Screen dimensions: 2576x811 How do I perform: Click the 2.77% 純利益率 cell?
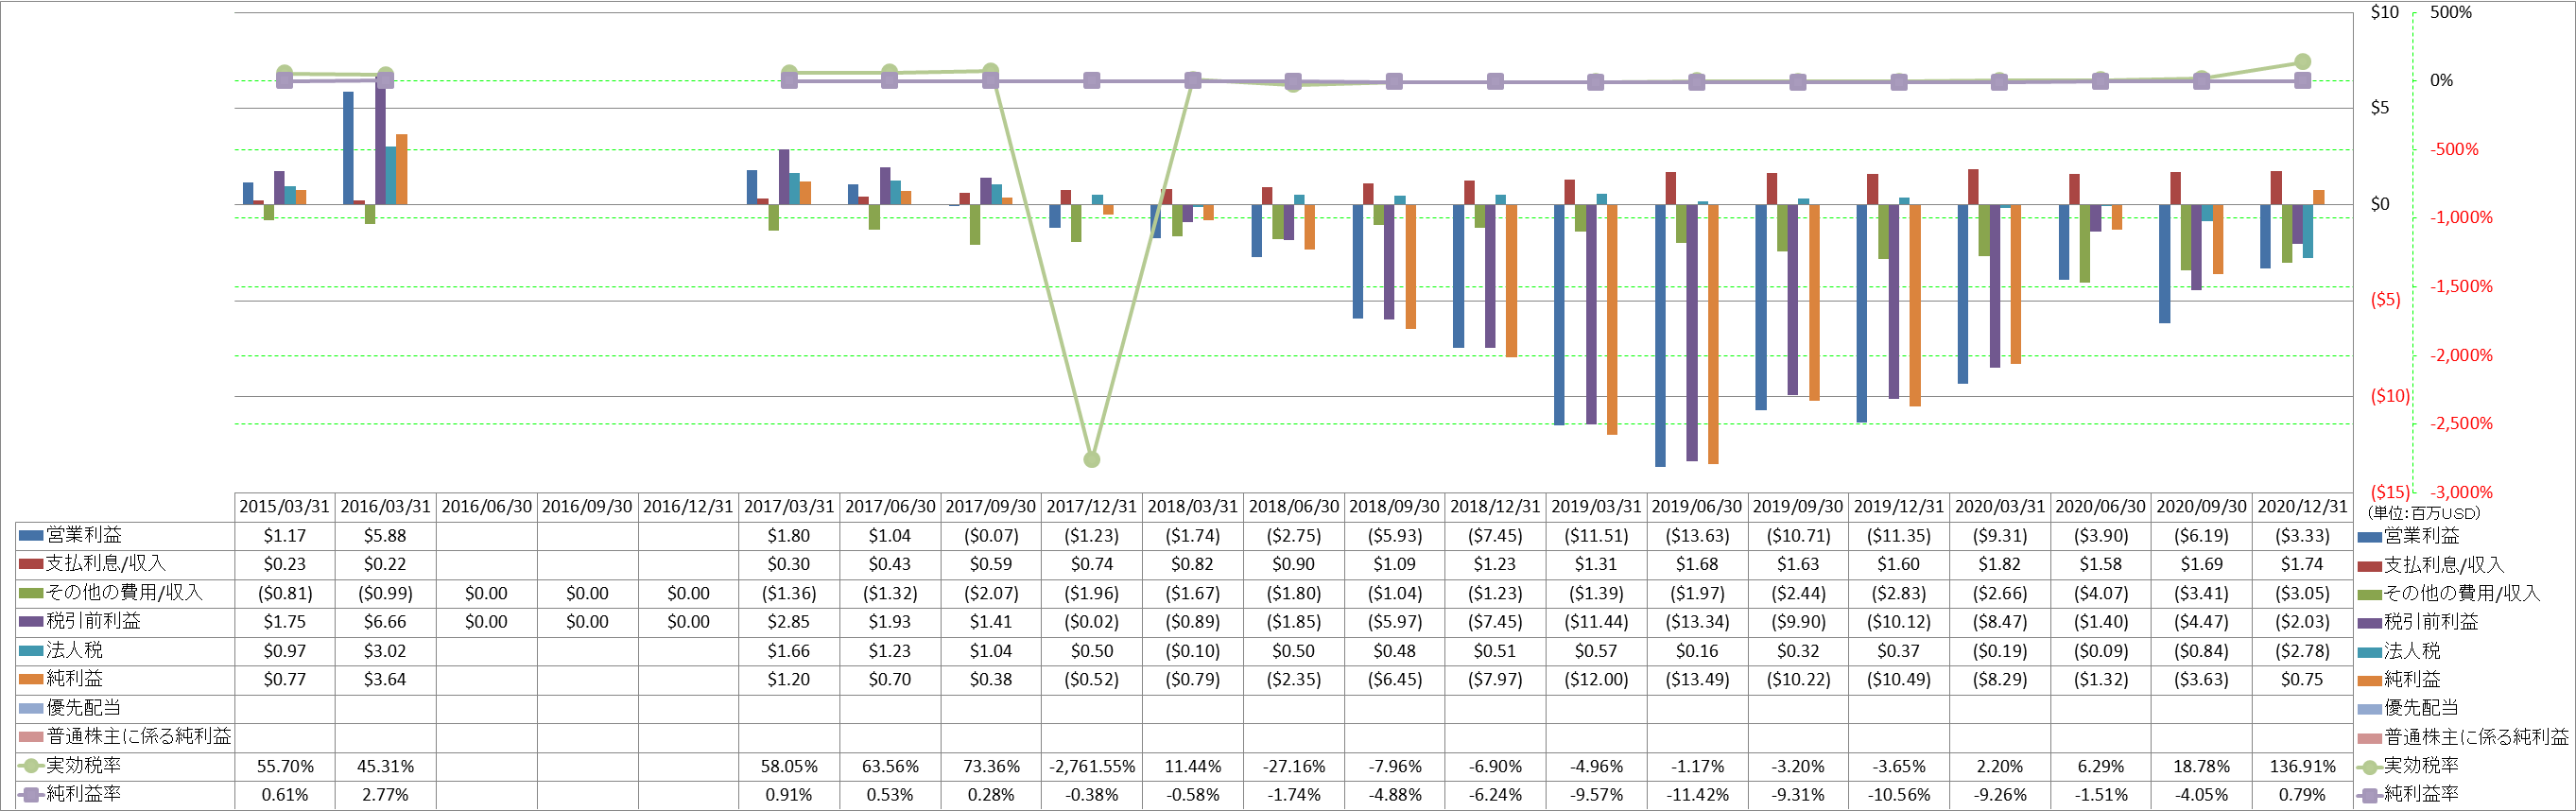pos(386,795)
